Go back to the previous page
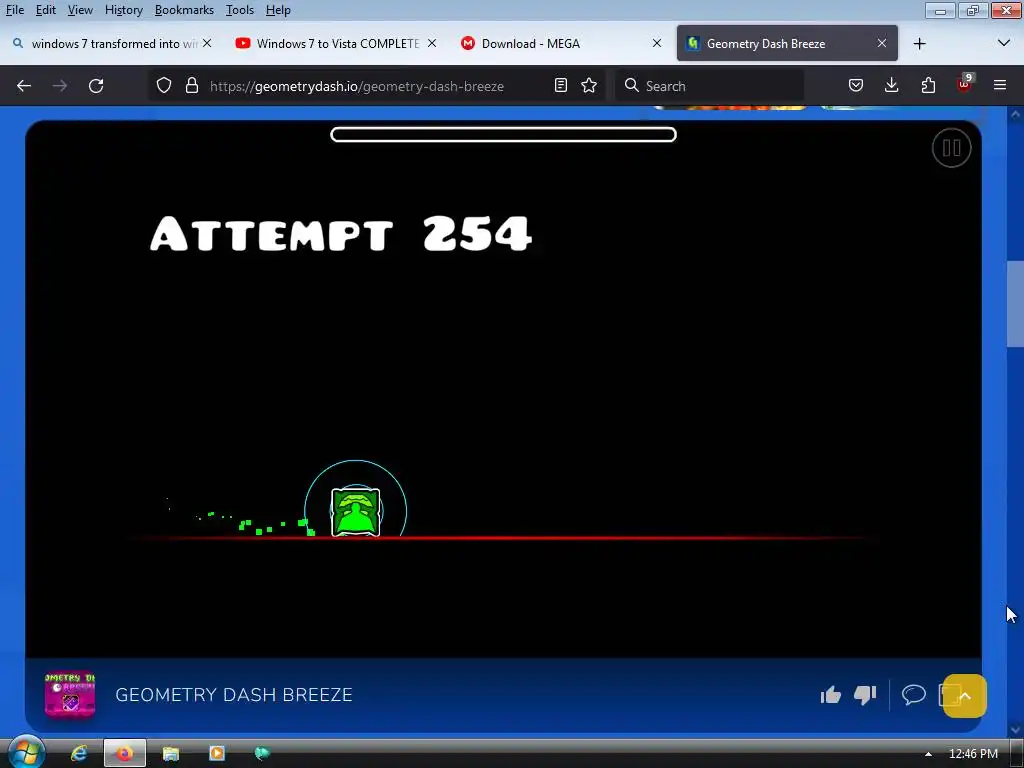This screenshot has width=1024, height=768. coord(24,86)
